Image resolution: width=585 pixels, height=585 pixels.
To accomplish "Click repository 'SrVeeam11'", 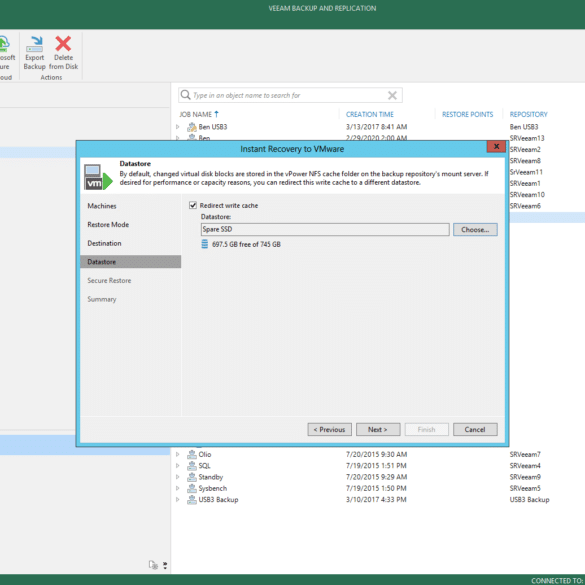I will (526, 172).
